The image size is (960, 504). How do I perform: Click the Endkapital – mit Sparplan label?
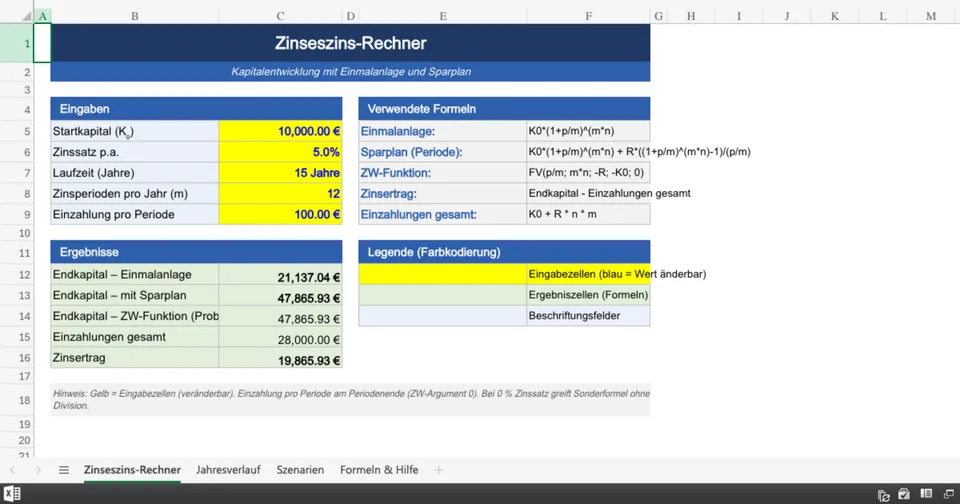[135, 296]
